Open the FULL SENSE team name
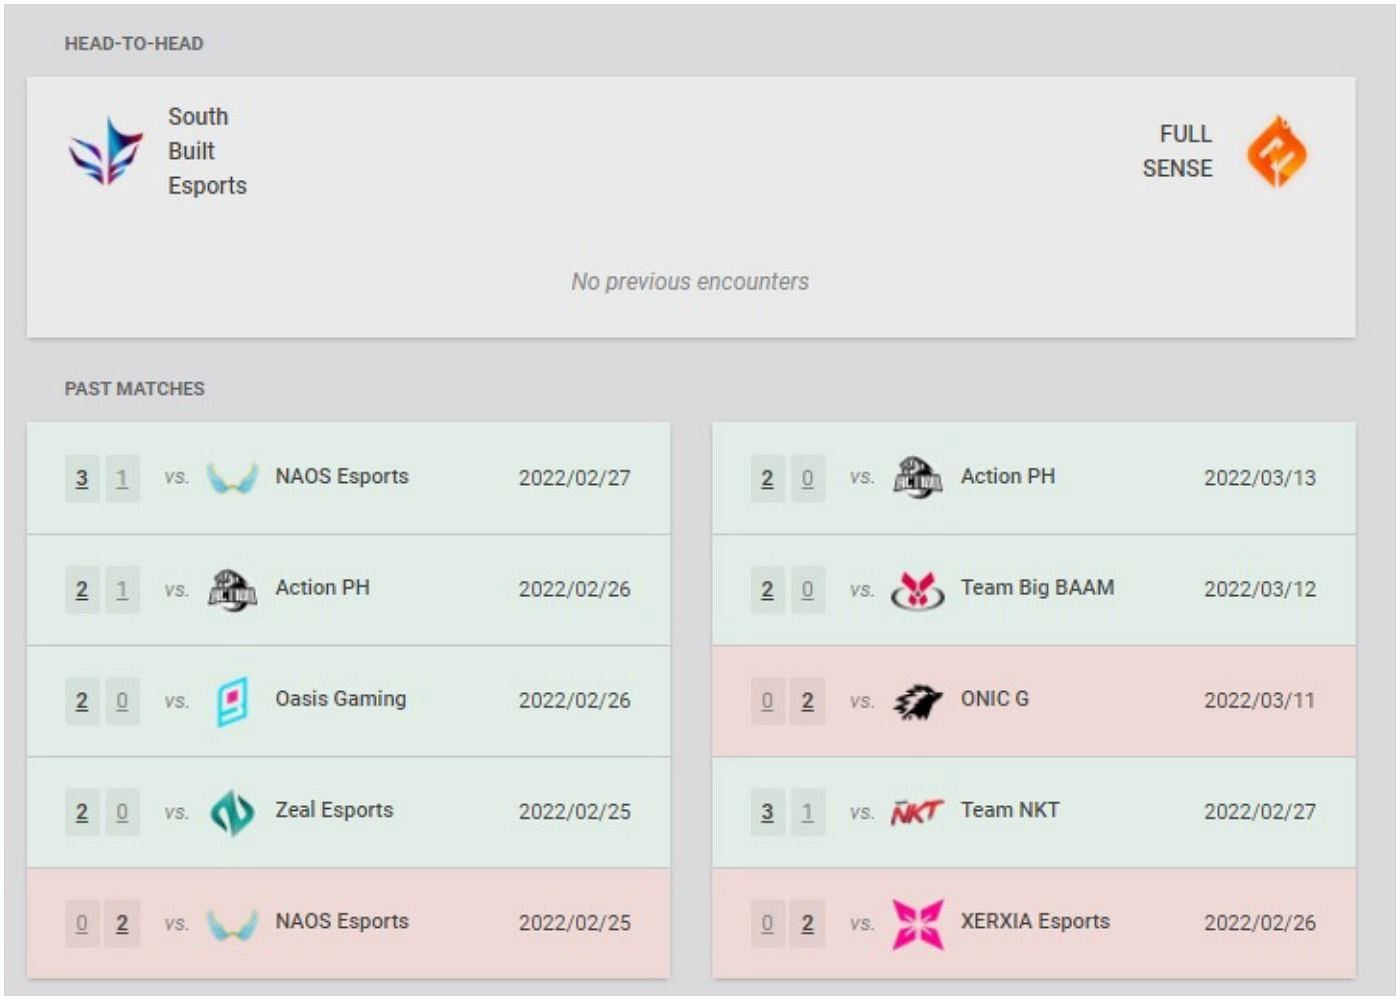The image size is (1400, 1000). click(1177, 151)
